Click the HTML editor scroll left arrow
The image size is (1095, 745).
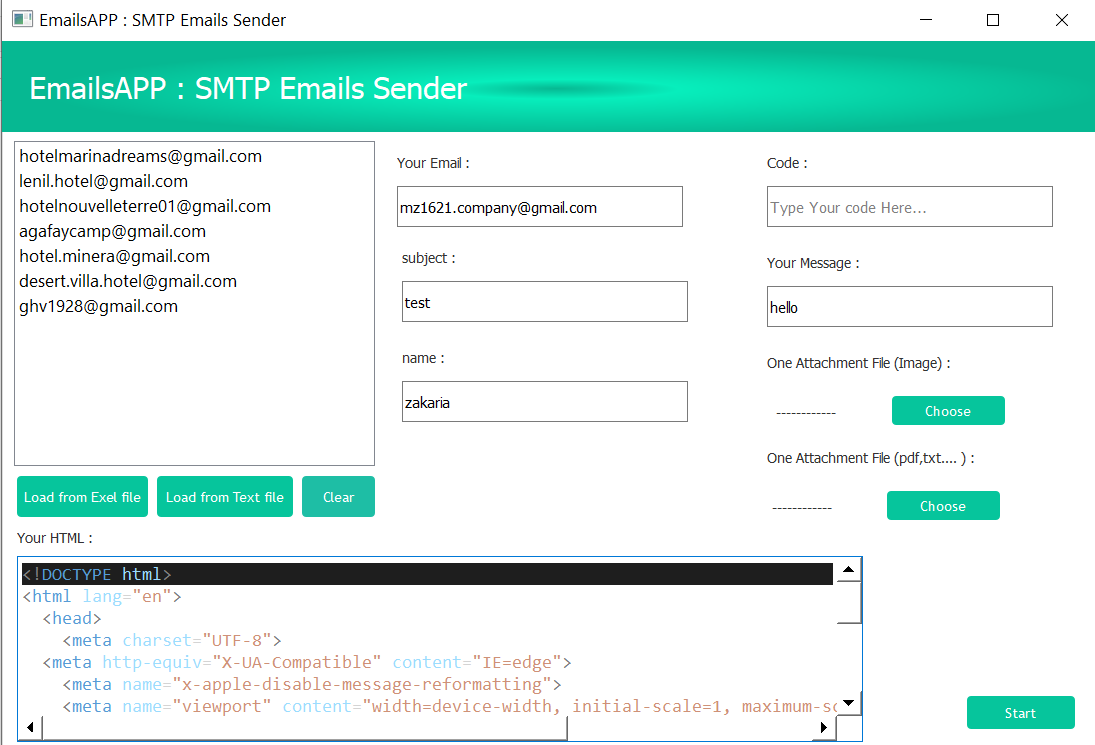pyautogui.click(x=30, y=728)
